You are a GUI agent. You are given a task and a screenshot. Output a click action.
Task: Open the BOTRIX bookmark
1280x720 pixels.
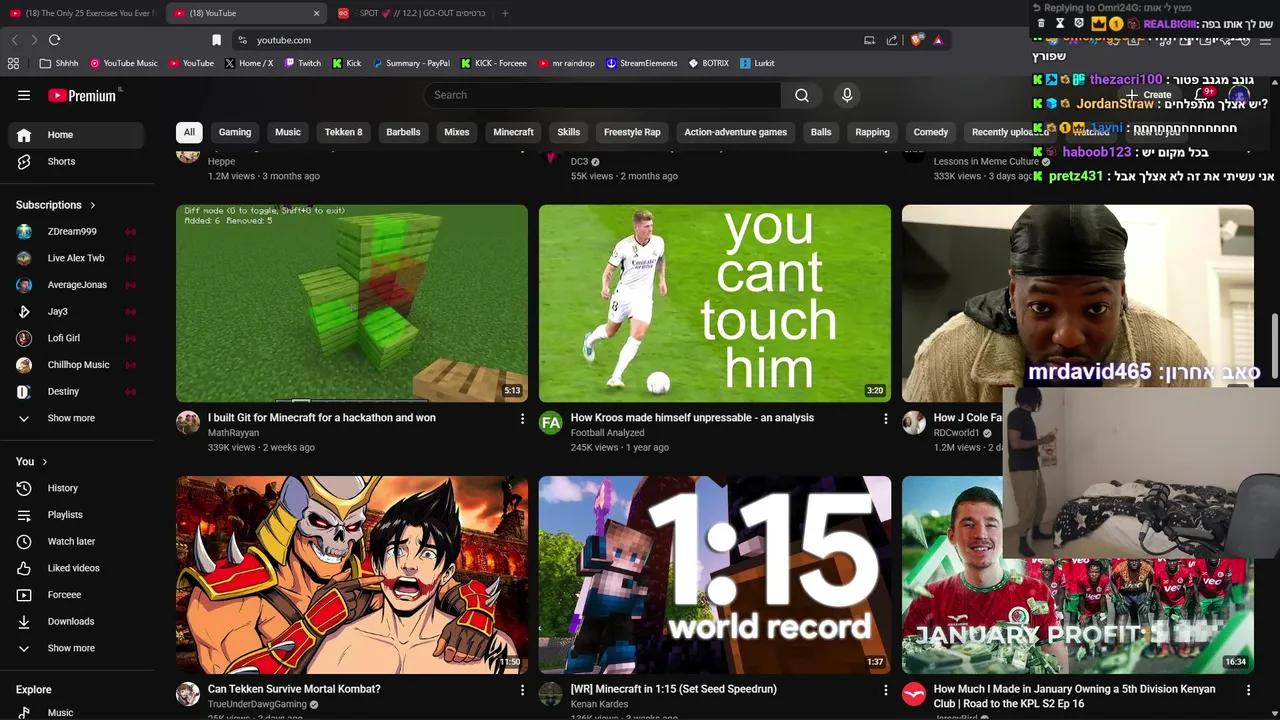(708, 63)
